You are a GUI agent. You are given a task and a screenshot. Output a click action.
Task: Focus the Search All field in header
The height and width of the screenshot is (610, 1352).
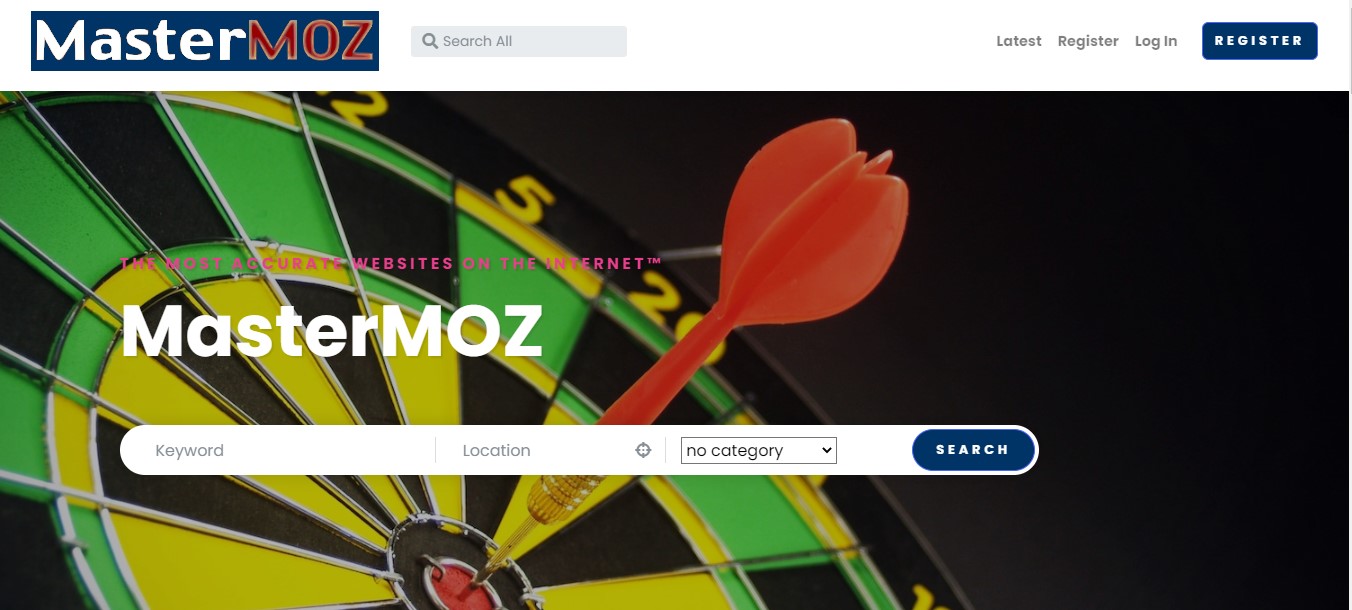[519, 41]
